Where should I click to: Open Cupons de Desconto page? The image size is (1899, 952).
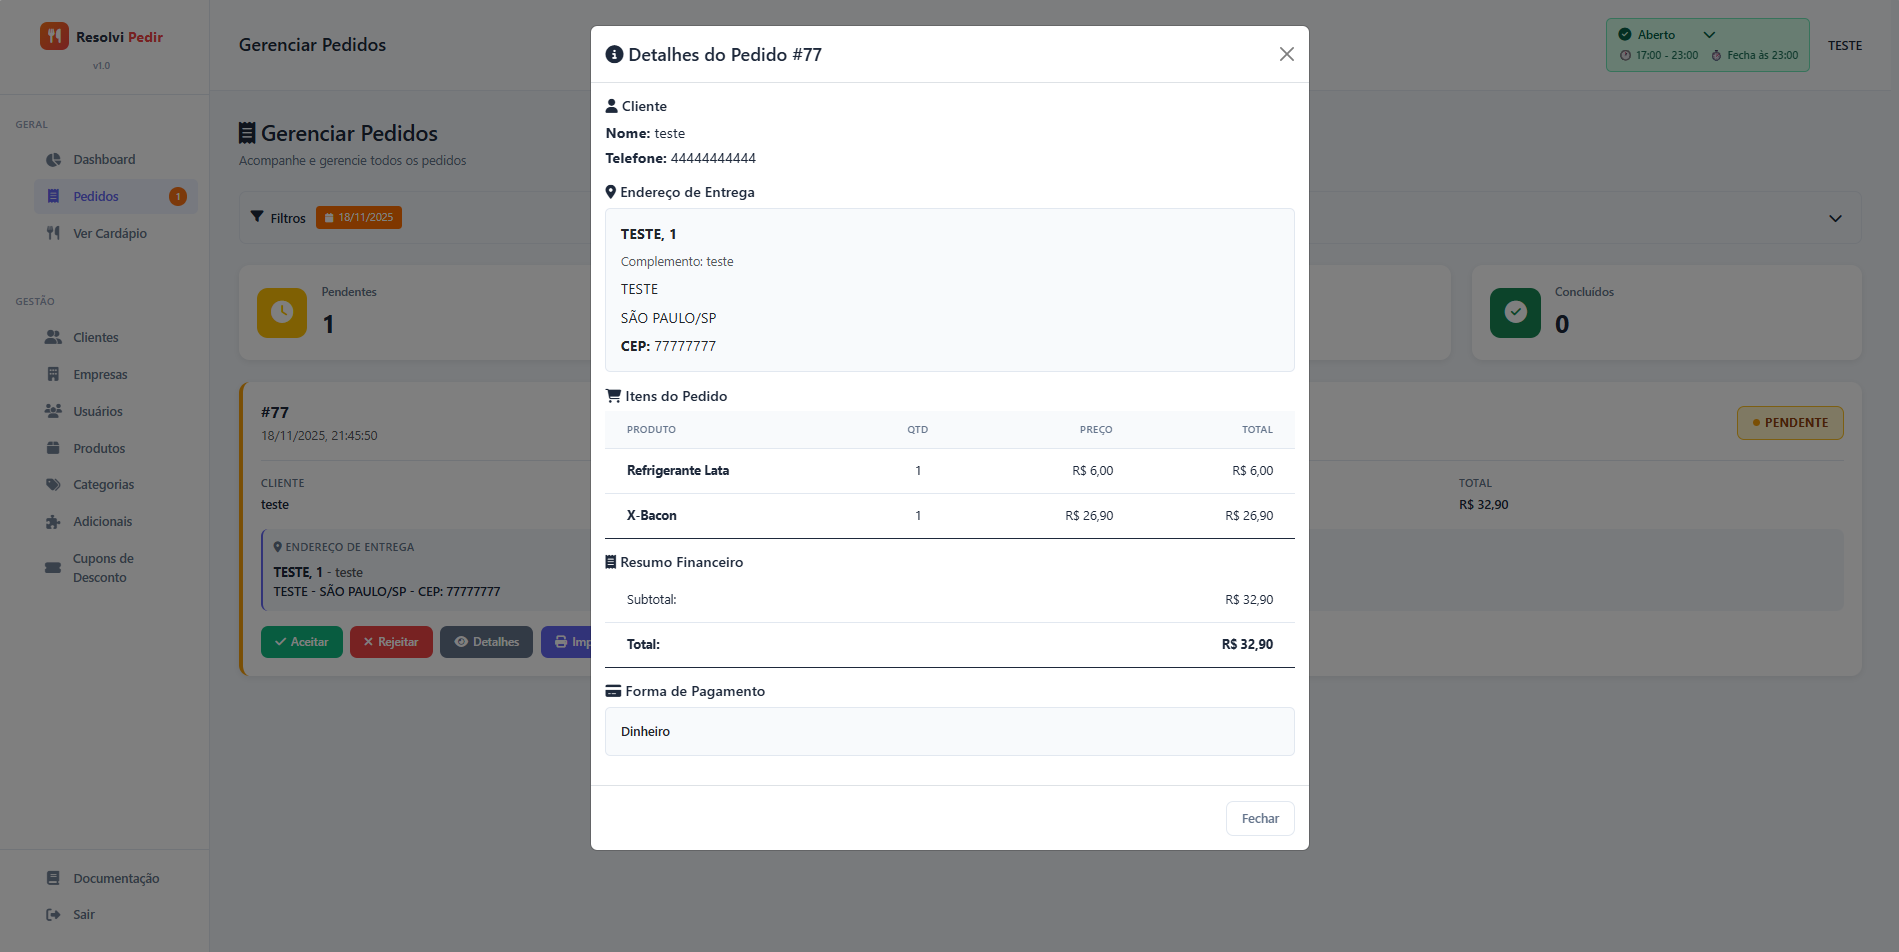(102, 568)
